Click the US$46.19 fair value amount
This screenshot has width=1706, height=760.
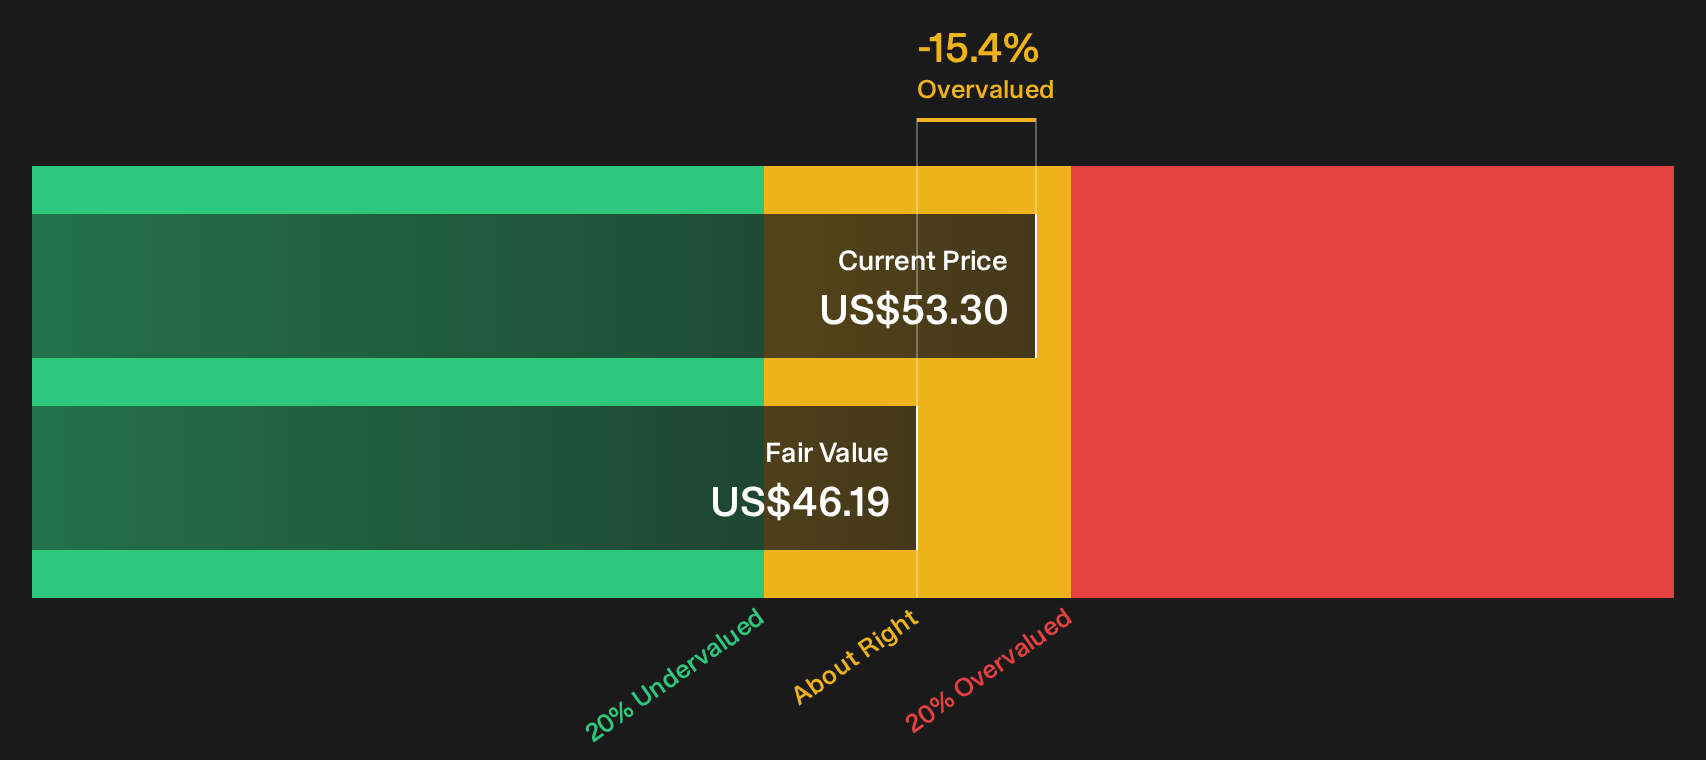[800, 502]
